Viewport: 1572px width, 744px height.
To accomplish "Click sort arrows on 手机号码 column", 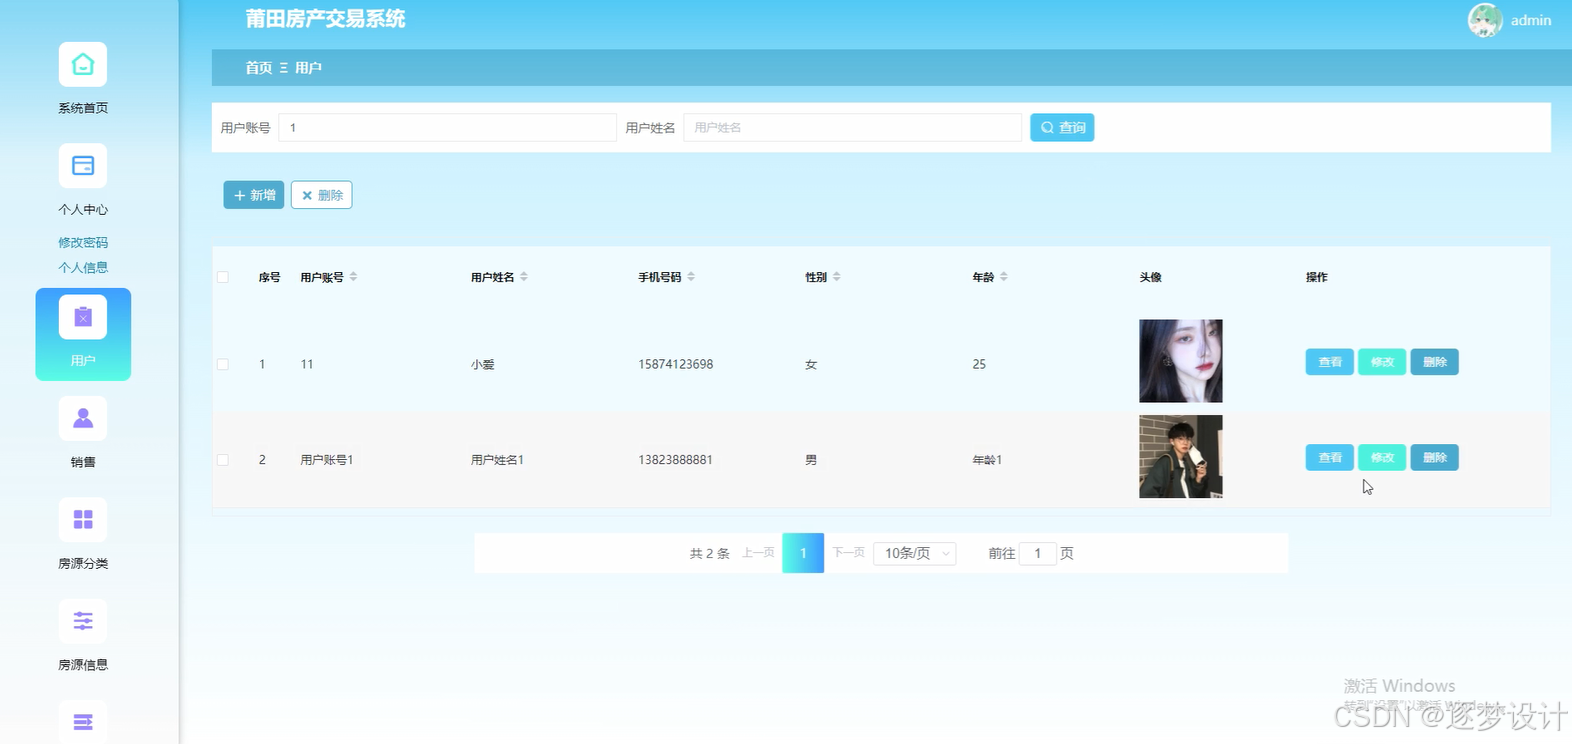I will pos(691,277).
